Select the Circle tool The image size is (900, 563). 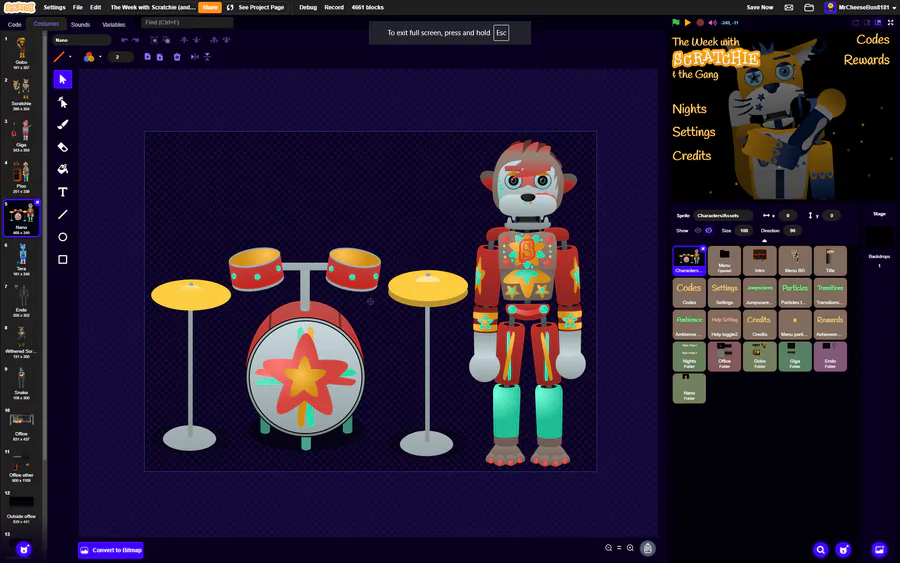coord(63,237)
